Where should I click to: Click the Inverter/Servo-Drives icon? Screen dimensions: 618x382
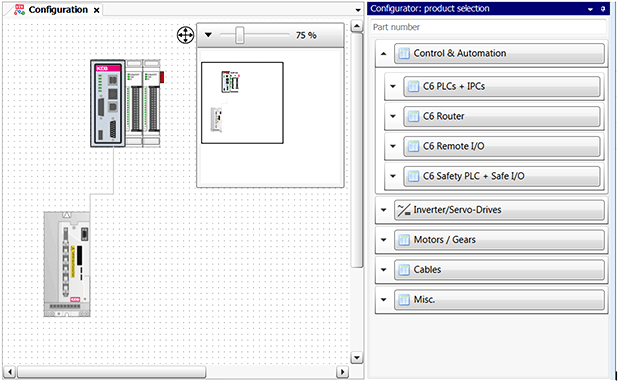coord(404,210)
